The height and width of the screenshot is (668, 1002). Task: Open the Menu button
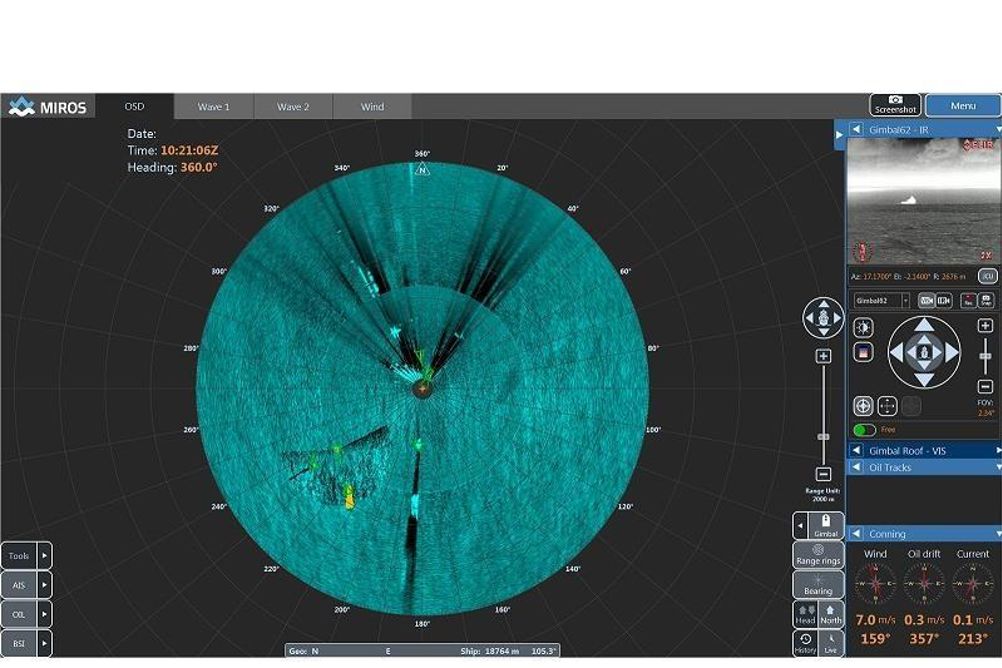click(962, 105)
